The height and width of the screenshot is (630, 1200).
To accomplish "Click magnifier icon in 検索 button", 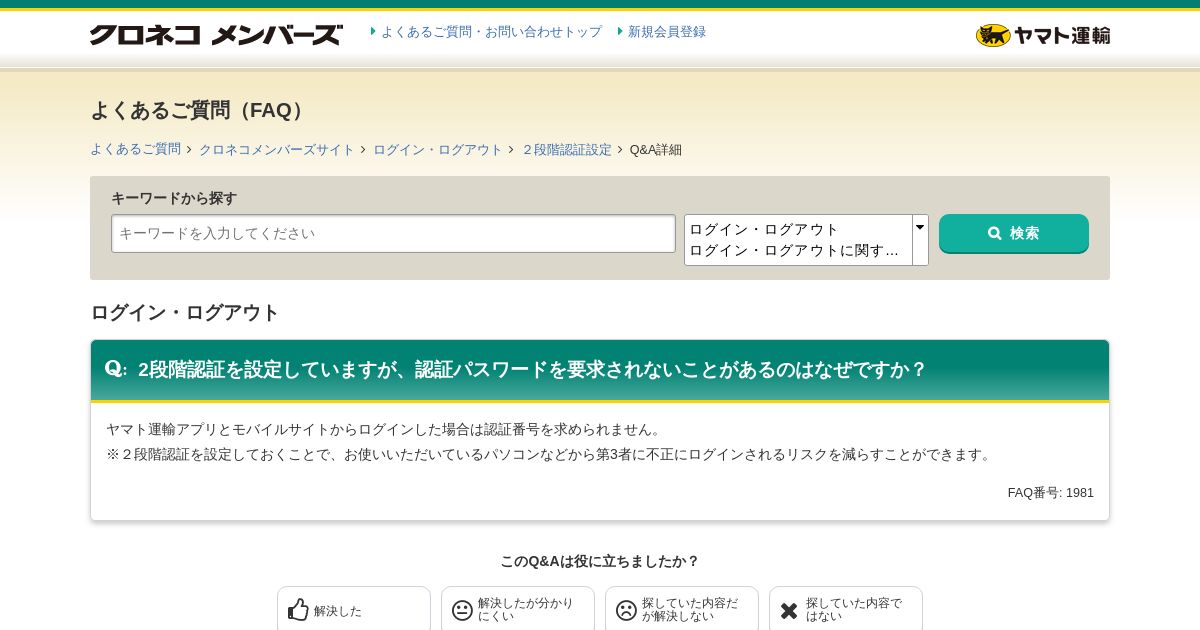I will [x=995, y=233].
